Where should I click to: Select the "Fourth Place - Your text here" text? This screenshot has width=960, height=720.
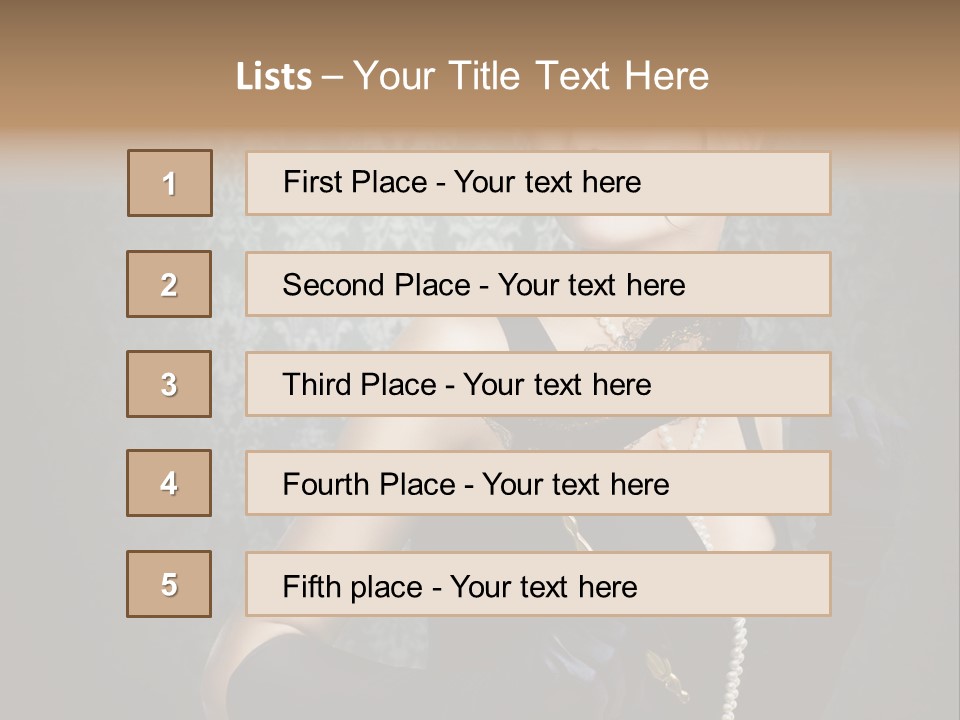[x=476, y=485]
